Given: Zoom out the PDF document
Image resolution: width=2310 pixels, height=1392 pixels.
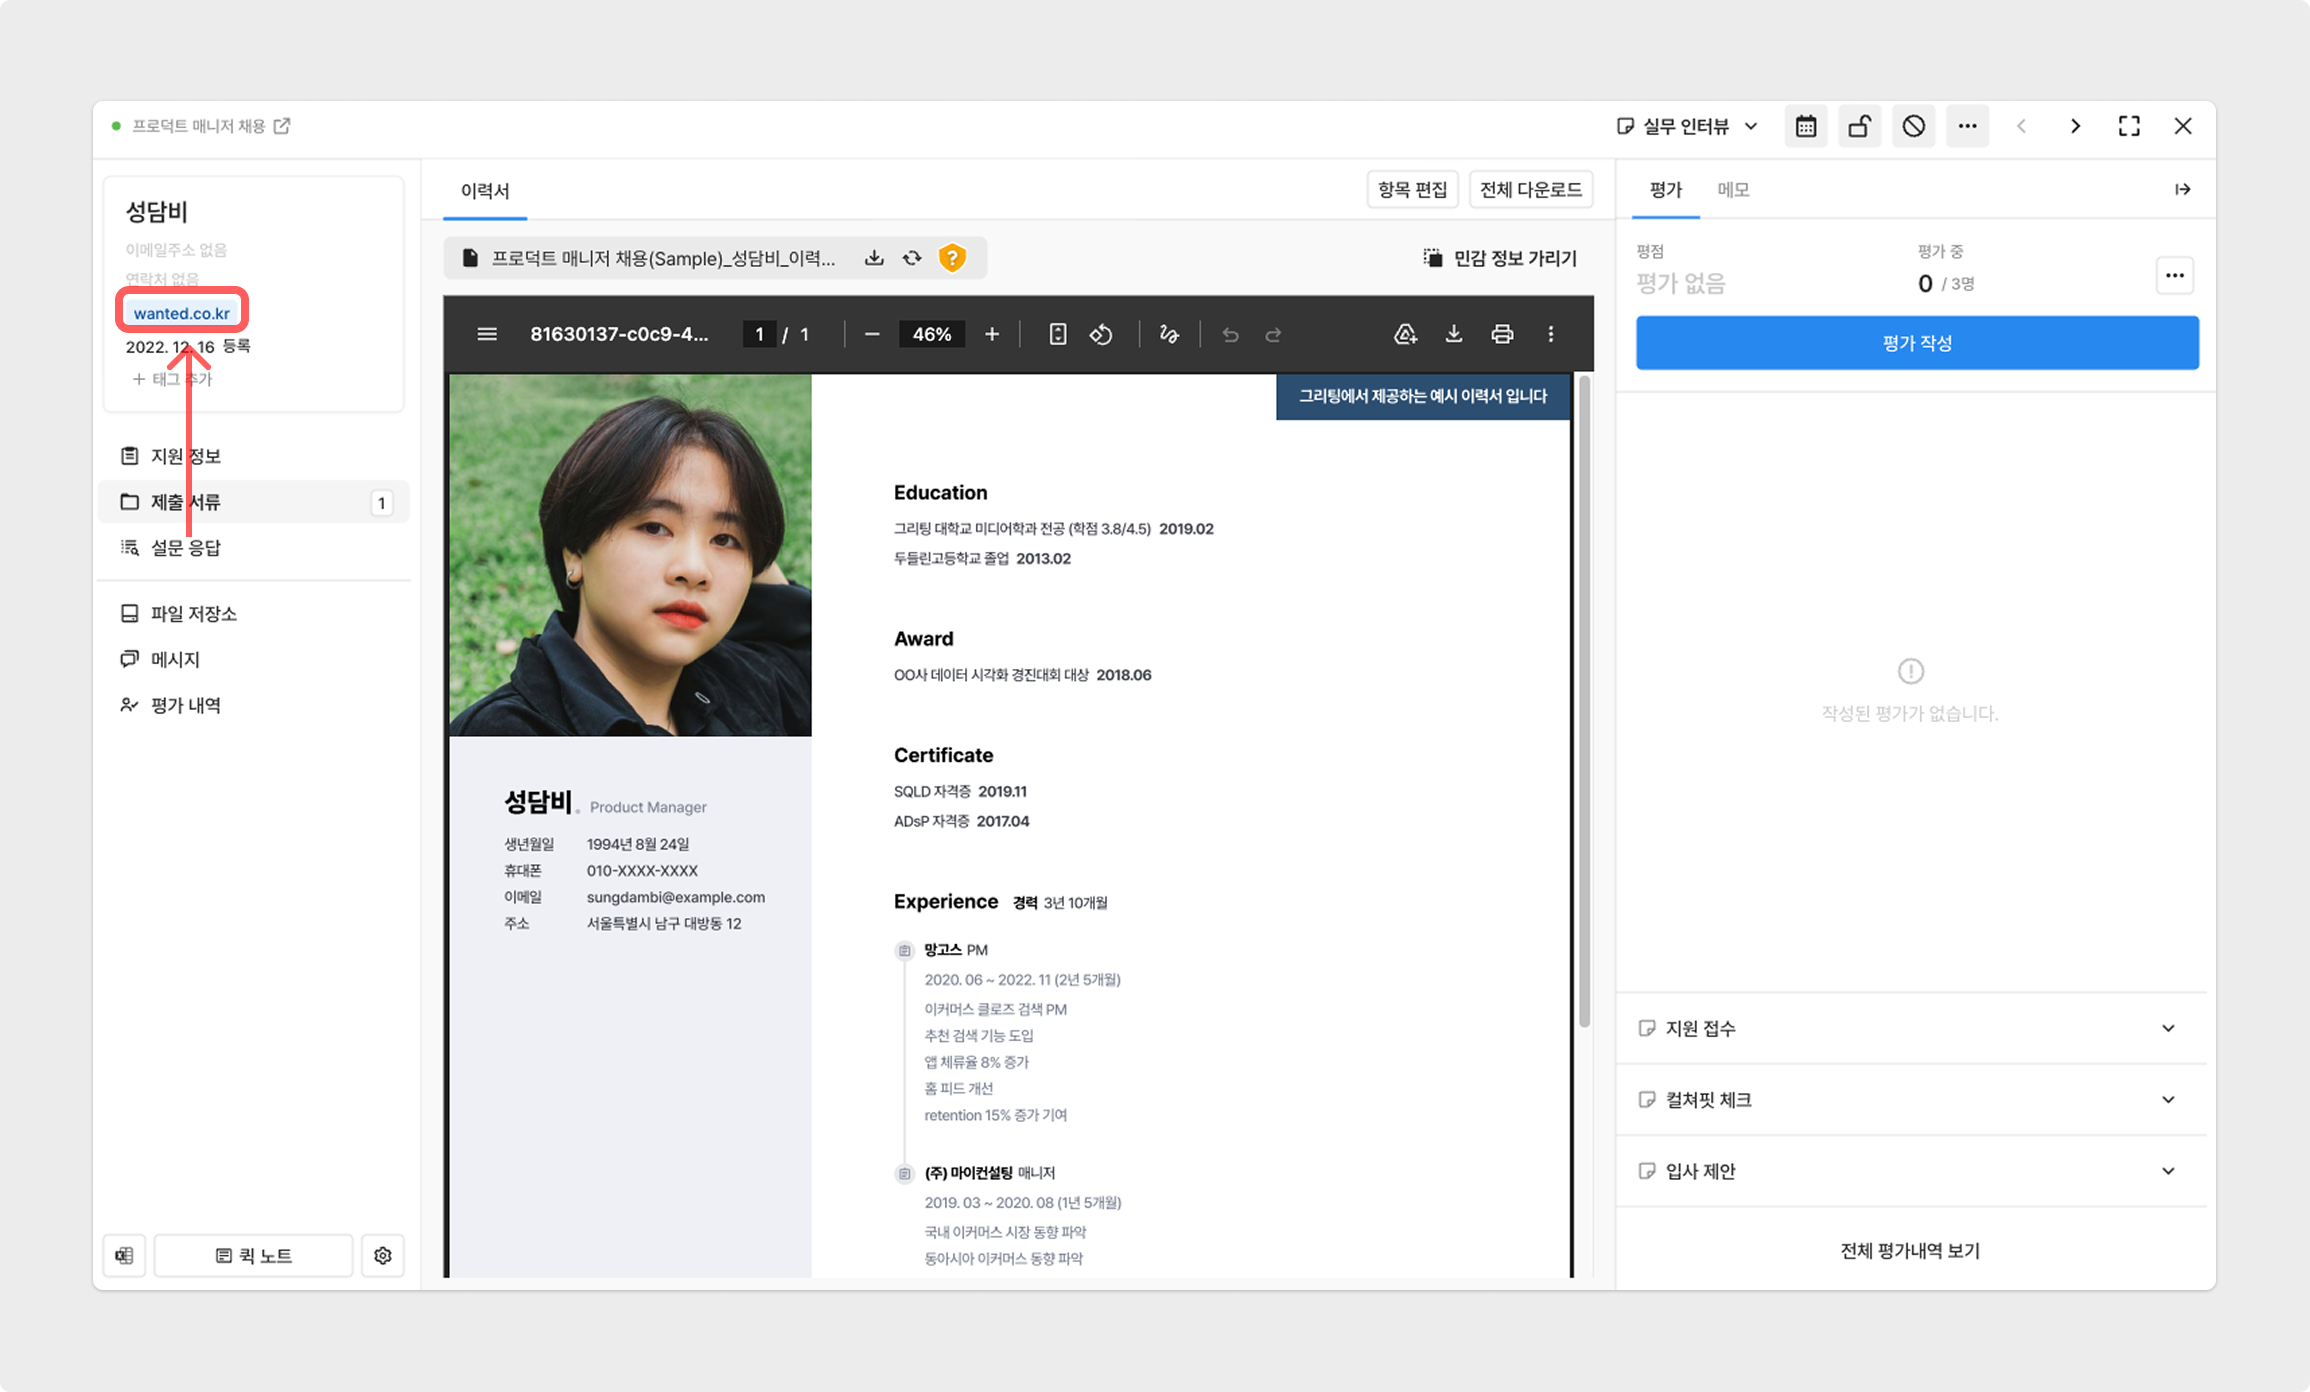Looking at the screenshot, I should click(872, 334).
